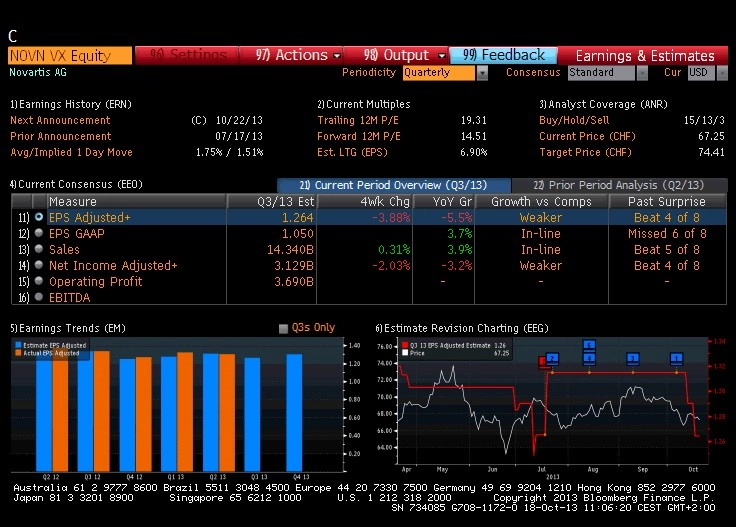Click event marker 3 on the estimate revision chart
This screenshot has width=736, height=527.
click(633, 359)
